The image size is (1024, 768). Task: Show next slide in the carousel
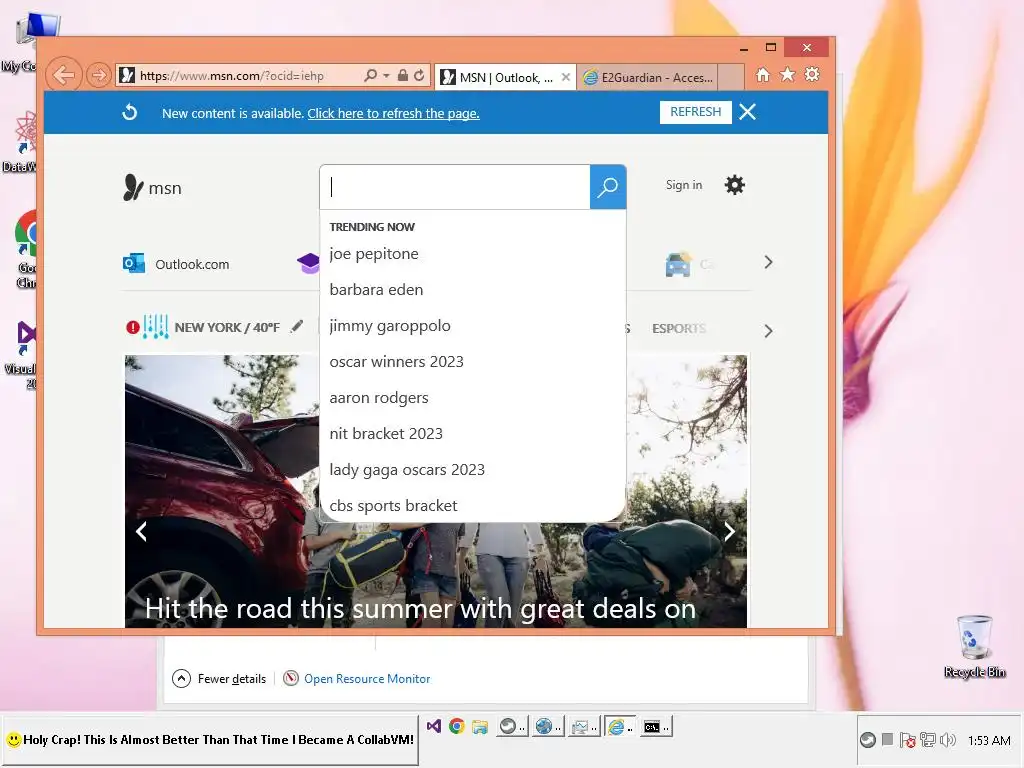coord(729,532)
